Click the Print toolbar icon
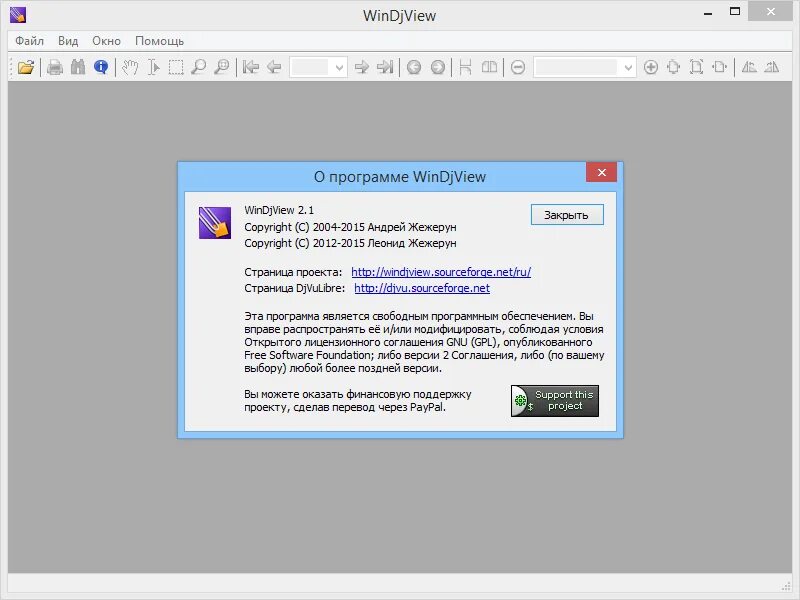This screenshot has width=800, height=600. pyautogui.click(x=55, y=67)
